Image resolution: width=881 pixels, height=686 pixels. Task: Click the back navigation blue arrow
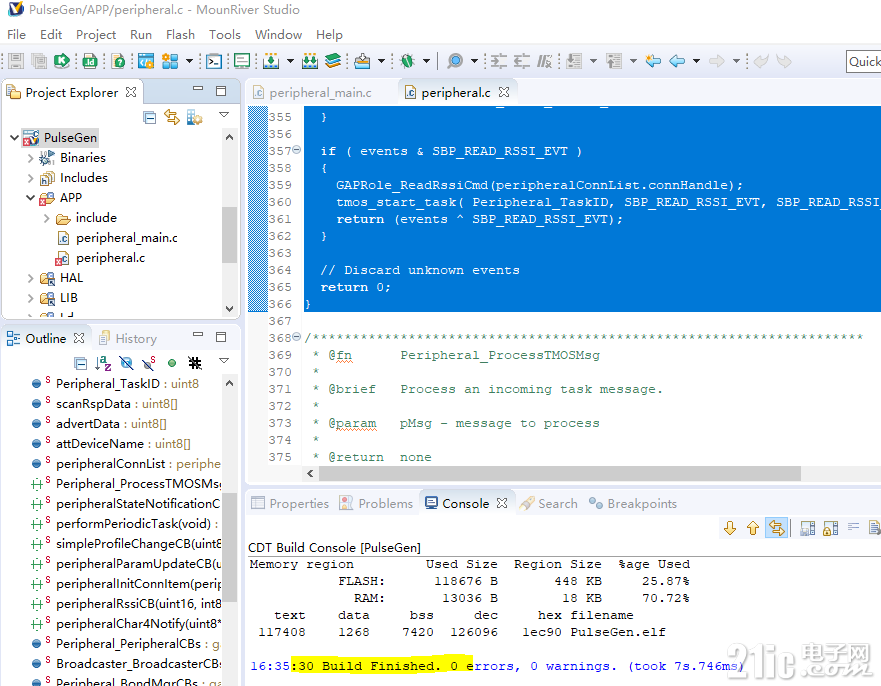pyautogui.click(x=677, y=61)
